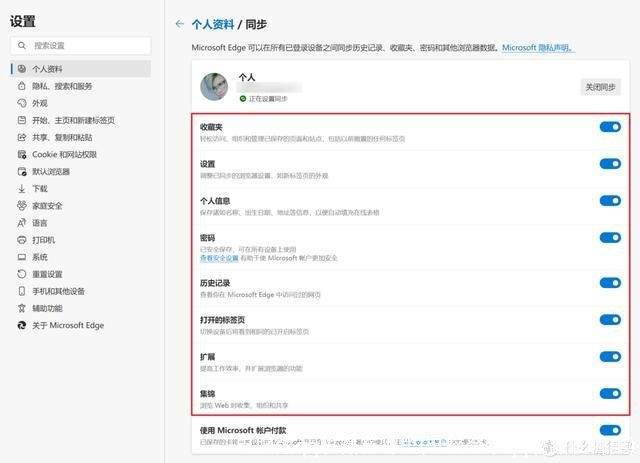Click the lock icon for 隐私、搜索和服务
Image resolution: width=640 pixels, height=463 pixels.
(22, 86)
